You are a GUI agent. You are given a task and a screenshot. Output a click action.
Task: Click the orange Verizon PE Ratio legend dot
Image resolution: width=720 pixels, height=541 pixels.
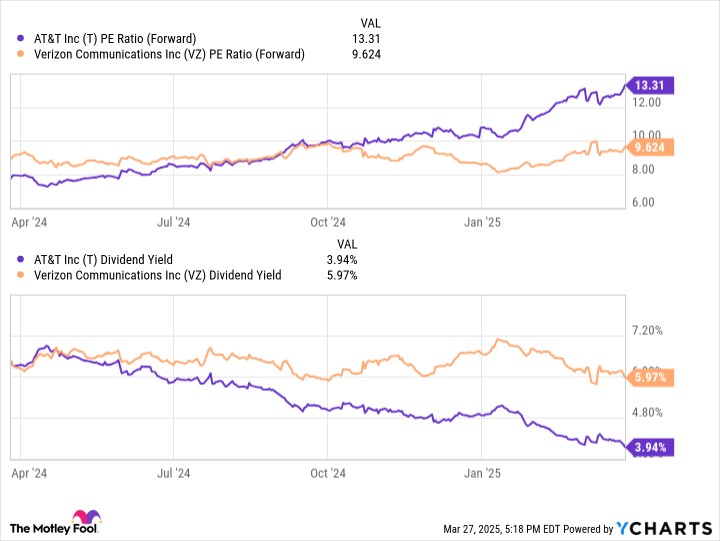tap(20, 54)
